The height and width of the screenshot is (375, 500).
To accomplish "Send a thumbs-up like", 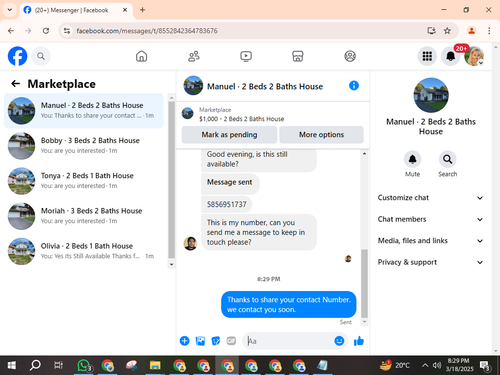I will pos(359,341).
